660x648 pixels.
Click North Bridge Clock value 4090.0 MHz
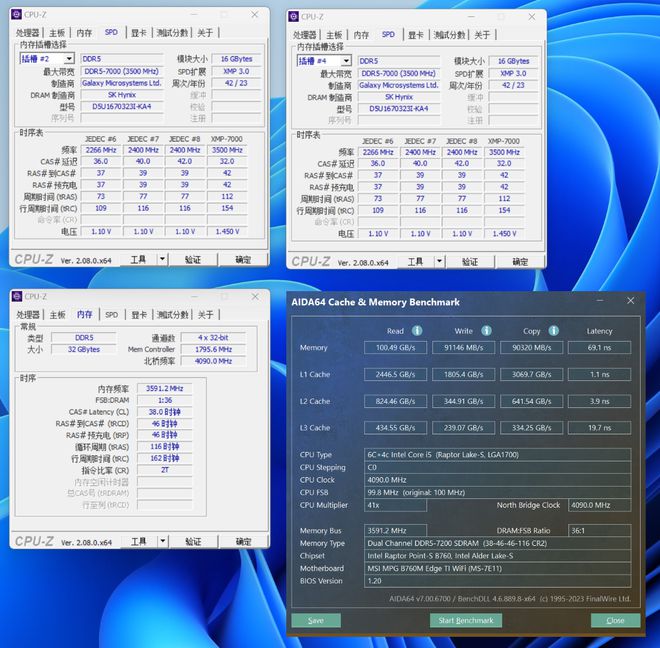pyautogui.click(x=599, y=505)
